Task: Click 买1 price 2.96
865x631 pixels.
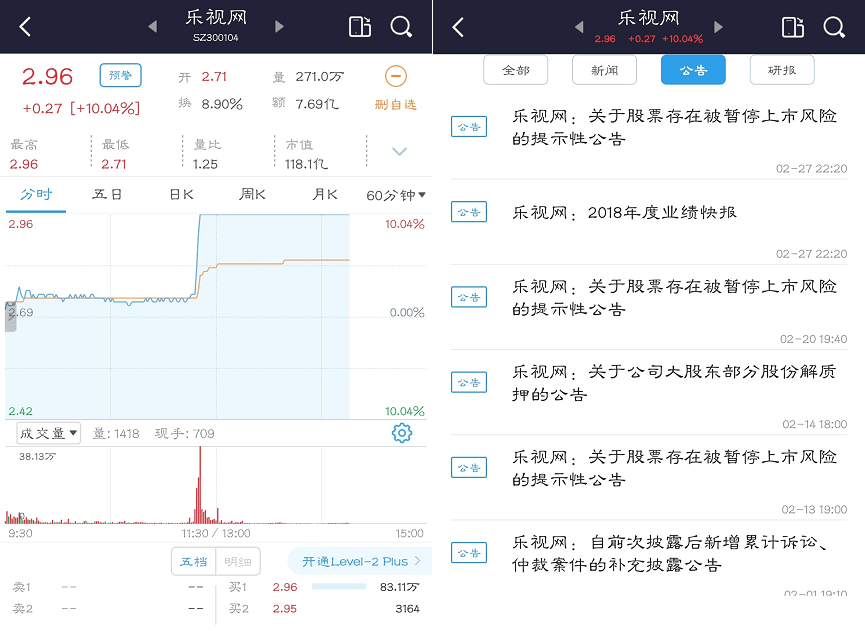Action: 285,587
